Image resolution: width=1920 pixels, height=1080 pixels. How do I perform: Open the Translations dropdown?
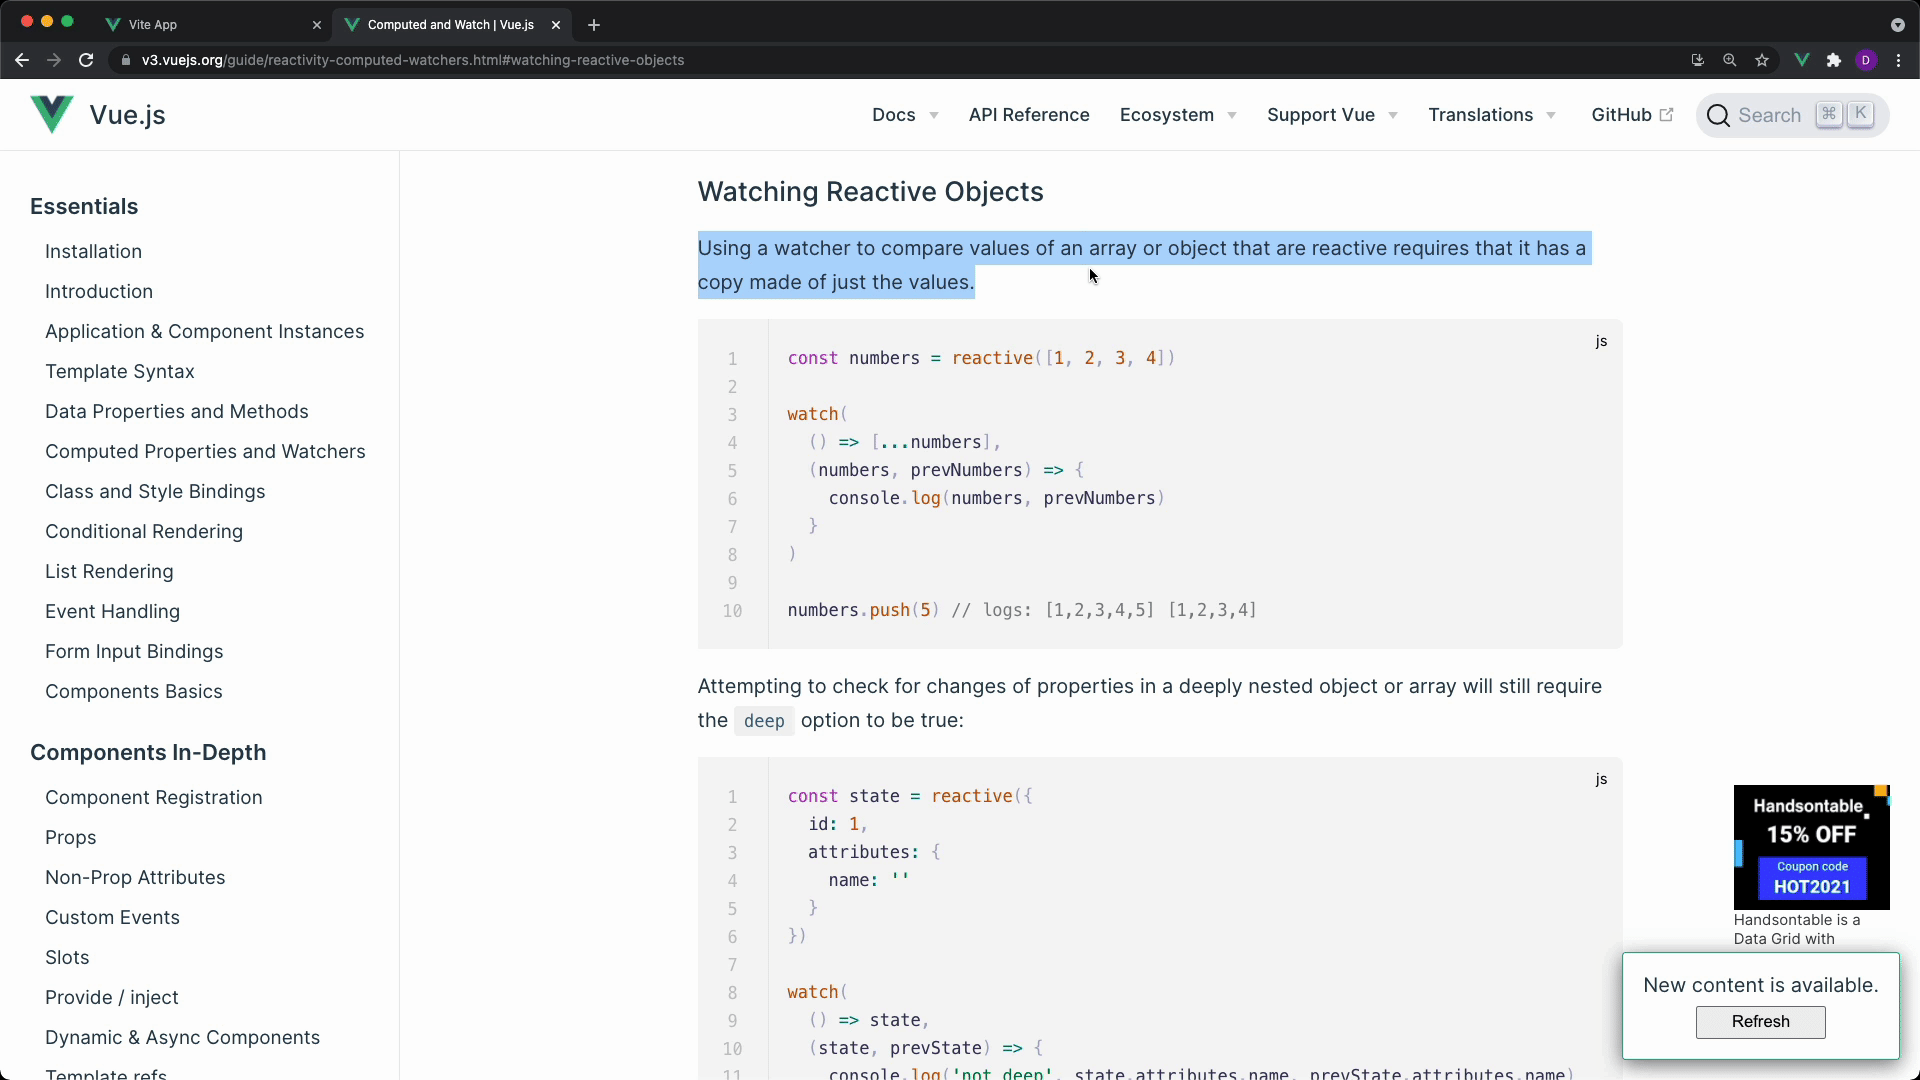coord(1491,115)
